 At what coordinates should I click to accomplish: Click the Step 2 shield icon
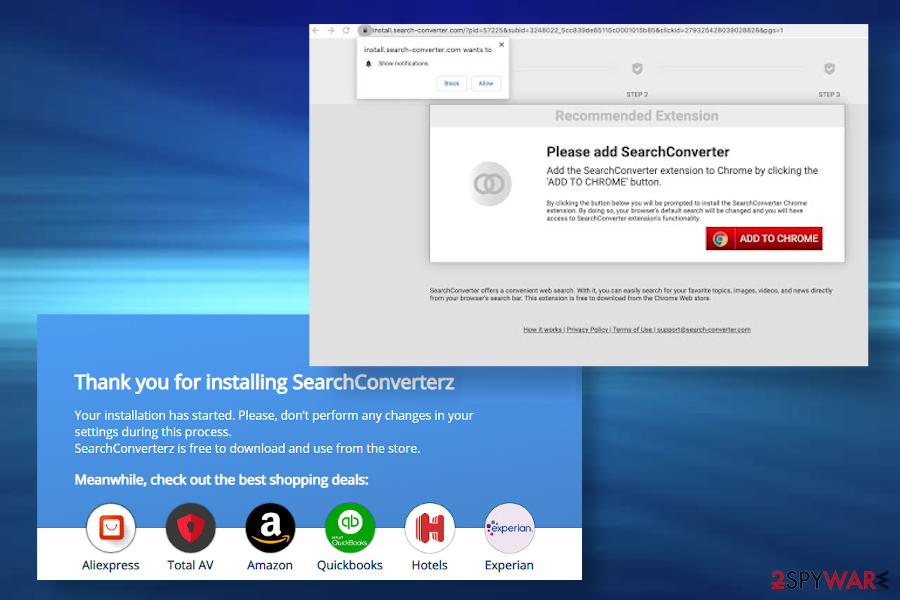[637, 69]
